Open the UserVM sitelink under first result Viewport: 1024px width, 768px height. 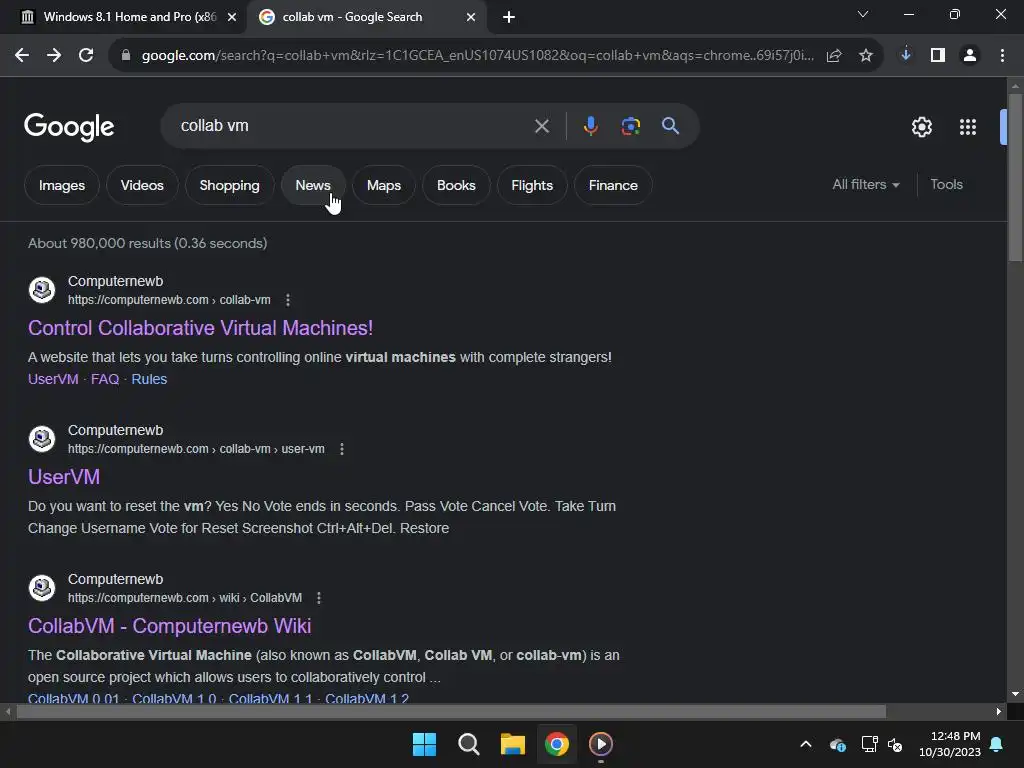coord(53,379)
